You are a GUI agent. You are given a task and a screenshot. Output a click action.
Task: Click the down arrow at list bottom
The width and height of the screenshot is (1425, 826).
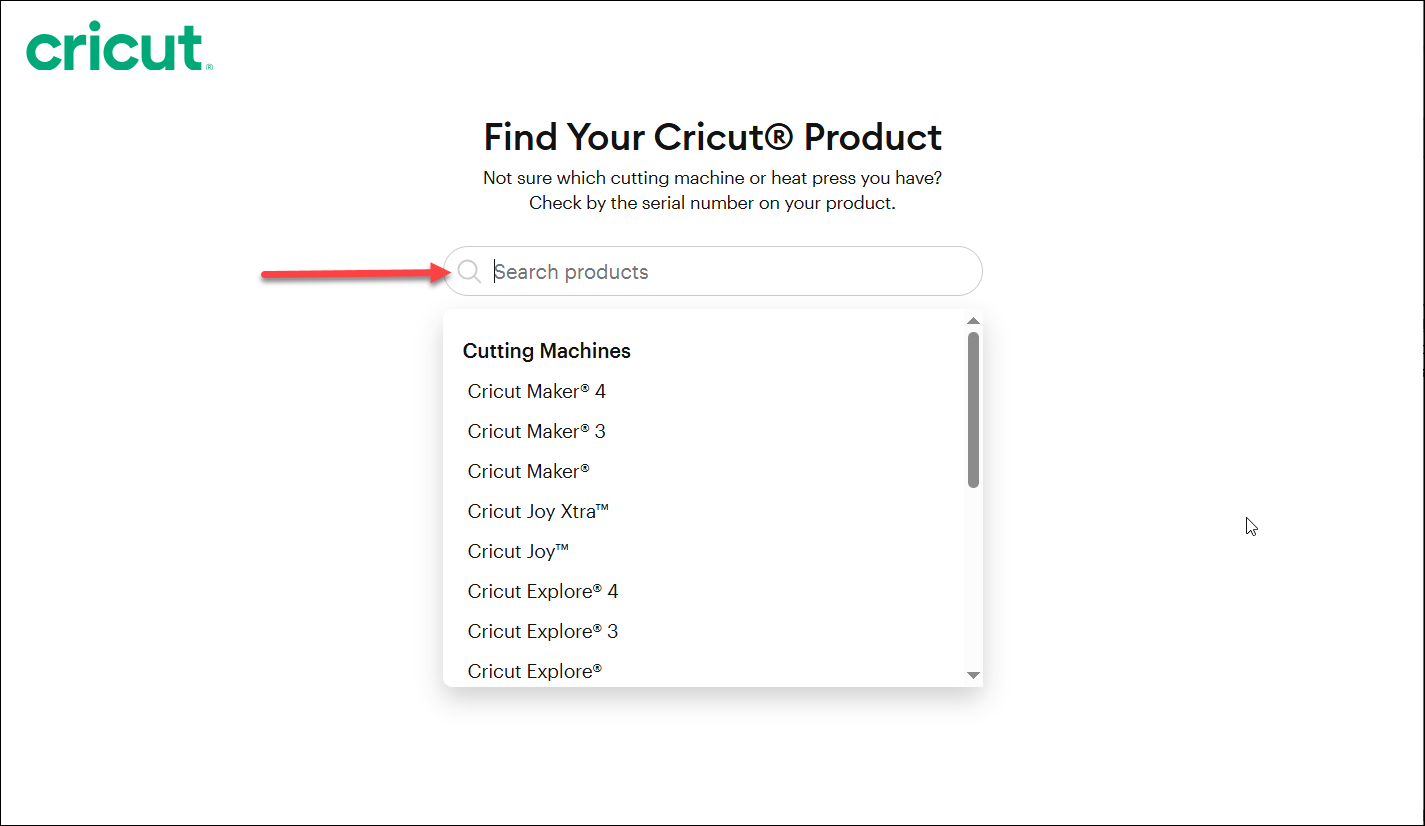pos(972,675)
